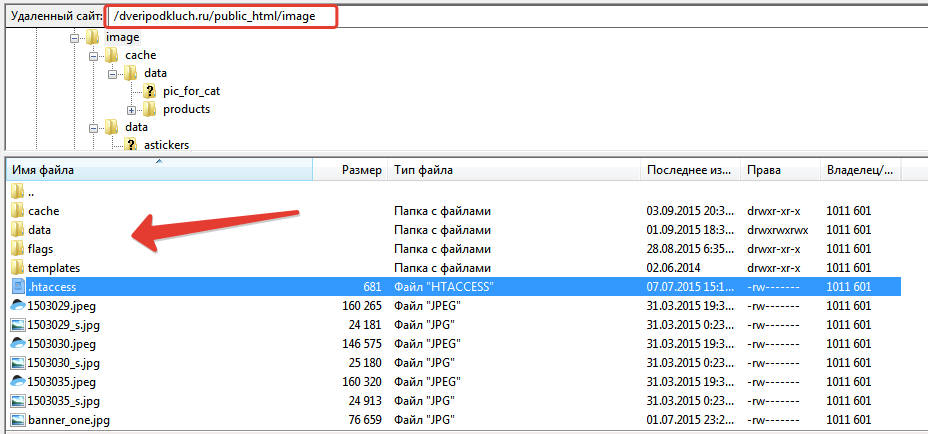The width and height of the screenshot is (928, 434).
Task: Click the 1503030.jpeg file icon
Action: point(18,343)
